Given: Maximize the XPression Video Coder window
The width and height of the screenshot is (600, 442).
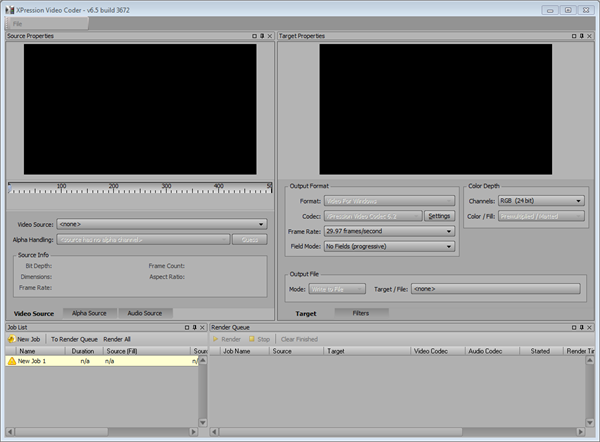Looking at the screenshot, I should (568, 10).
